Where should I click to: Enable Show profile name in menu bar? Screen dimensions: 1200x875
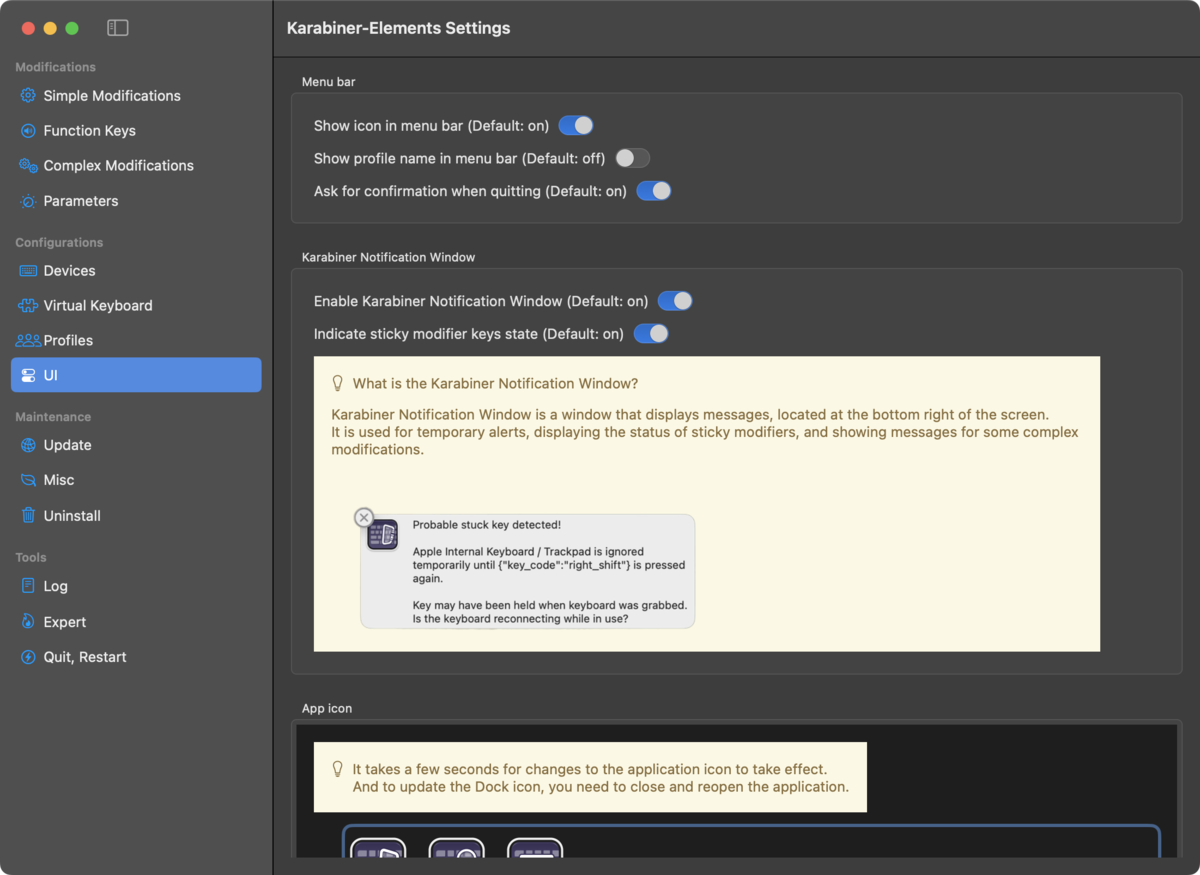632,158
